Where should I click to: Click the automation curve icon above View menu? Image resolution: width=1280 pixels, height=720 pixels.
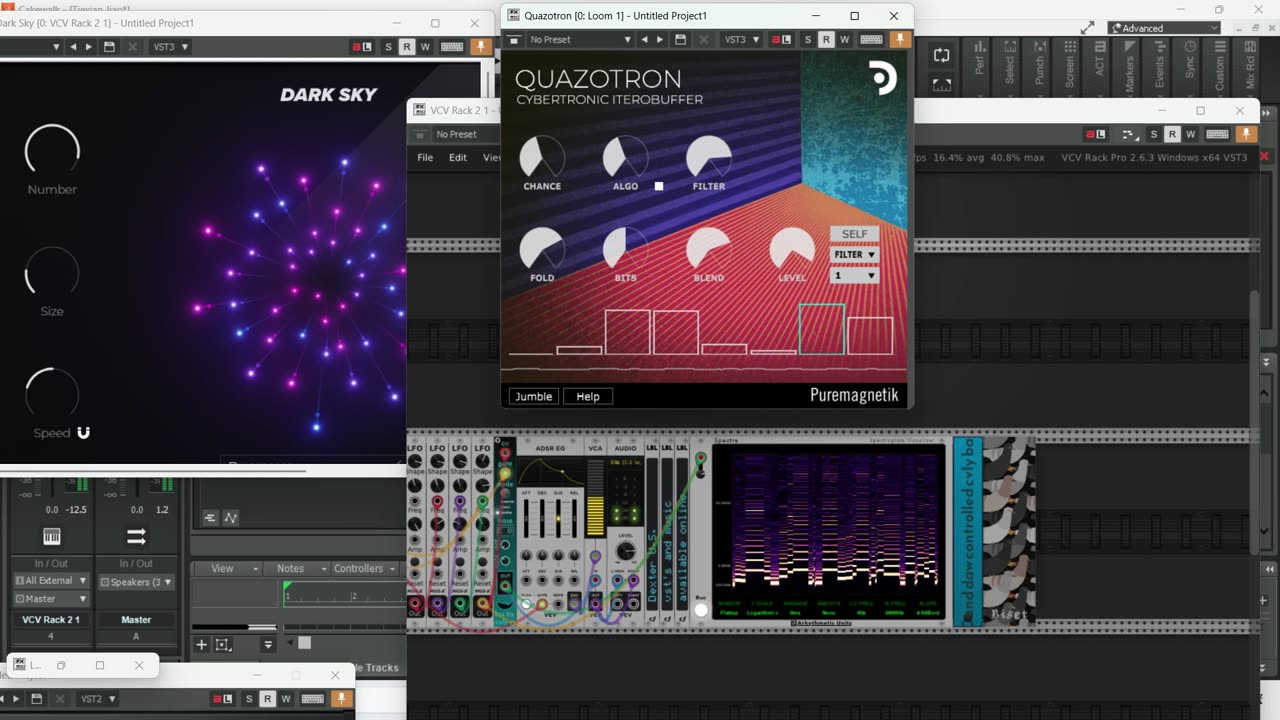click(231, 517)
